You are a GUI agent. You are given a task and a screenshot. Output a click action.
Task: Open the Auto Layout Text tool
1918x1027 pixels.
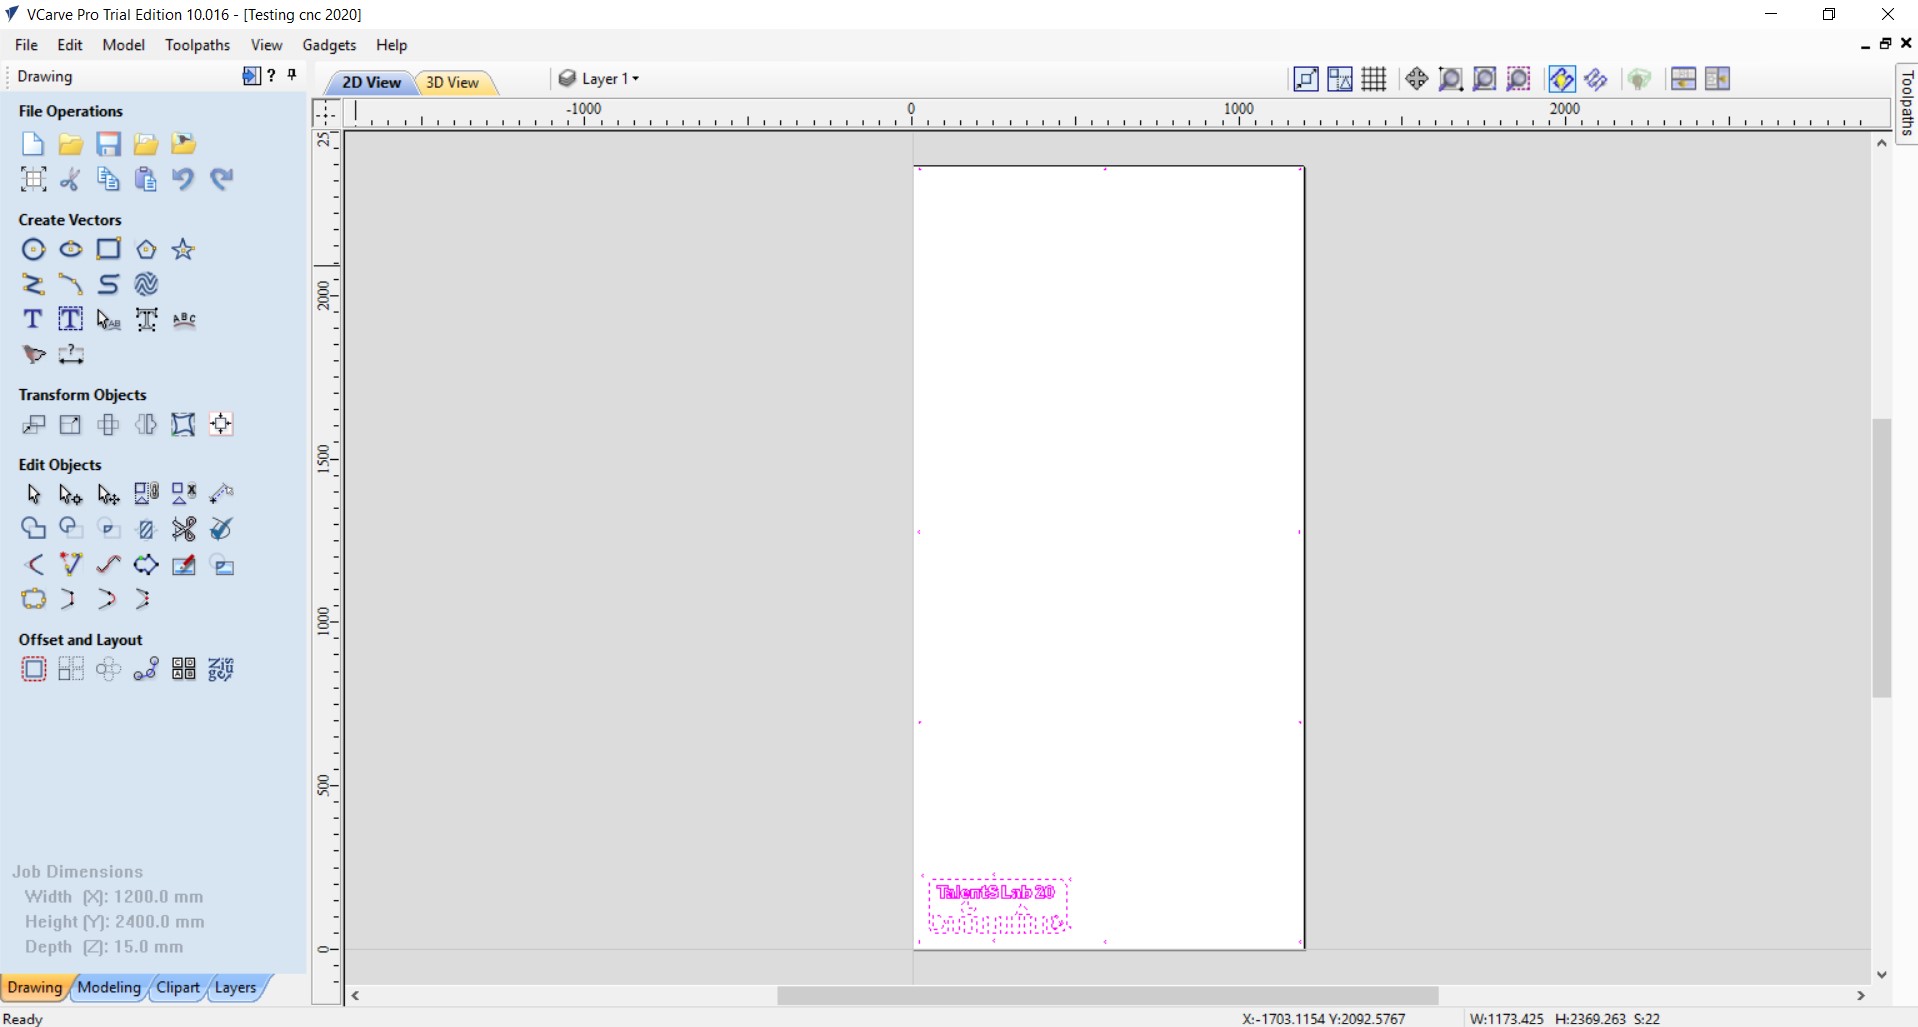70,319
